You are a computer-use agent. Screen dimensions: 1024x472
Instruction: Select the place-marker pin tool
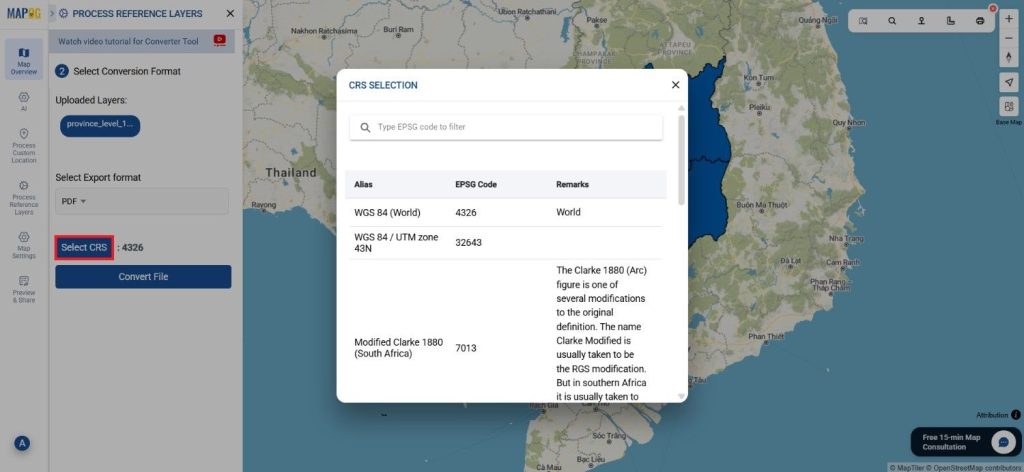(921, 21)
